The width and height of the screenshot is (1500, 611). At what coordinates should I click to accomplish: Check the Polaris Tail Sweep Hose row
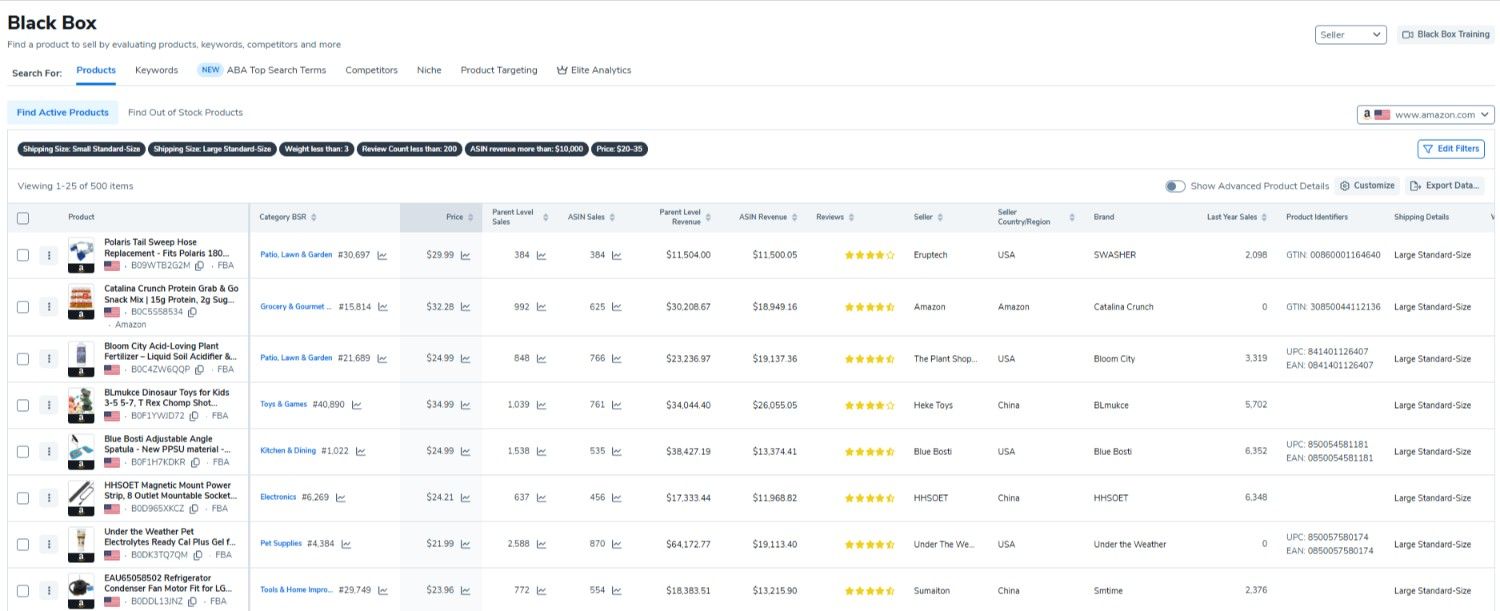tap(23, 255)
